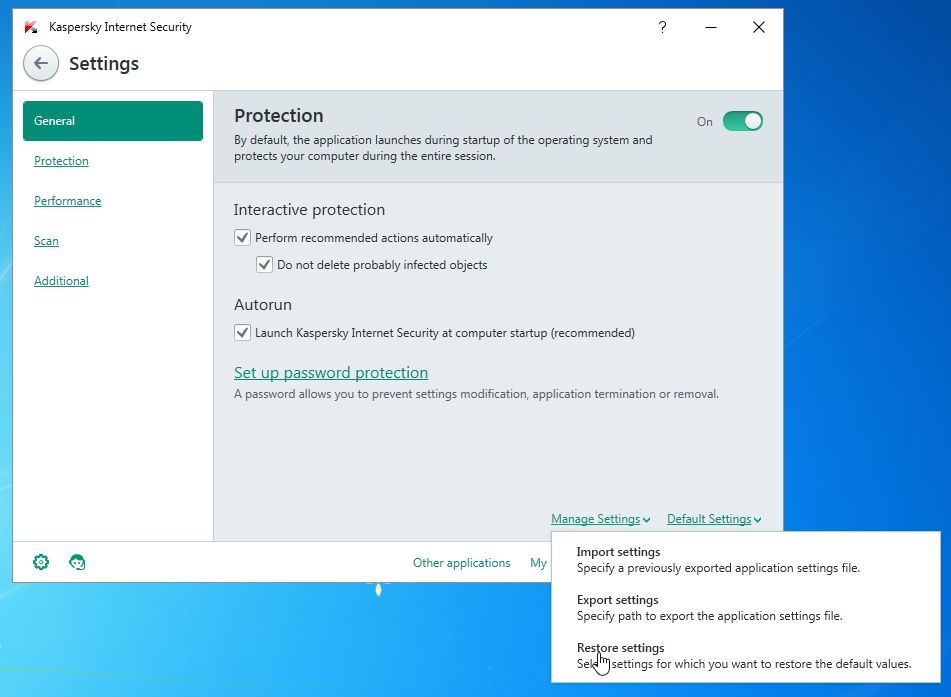Choose Restore settings from the menu
The height and width of the screenshot is (697, 951).
tap(745, 656)
